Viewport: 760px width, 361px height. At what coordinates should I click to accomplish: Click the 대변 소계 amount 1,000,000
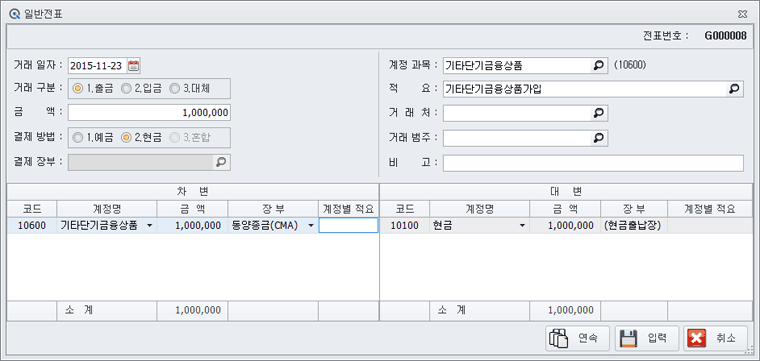click(565, 311)
